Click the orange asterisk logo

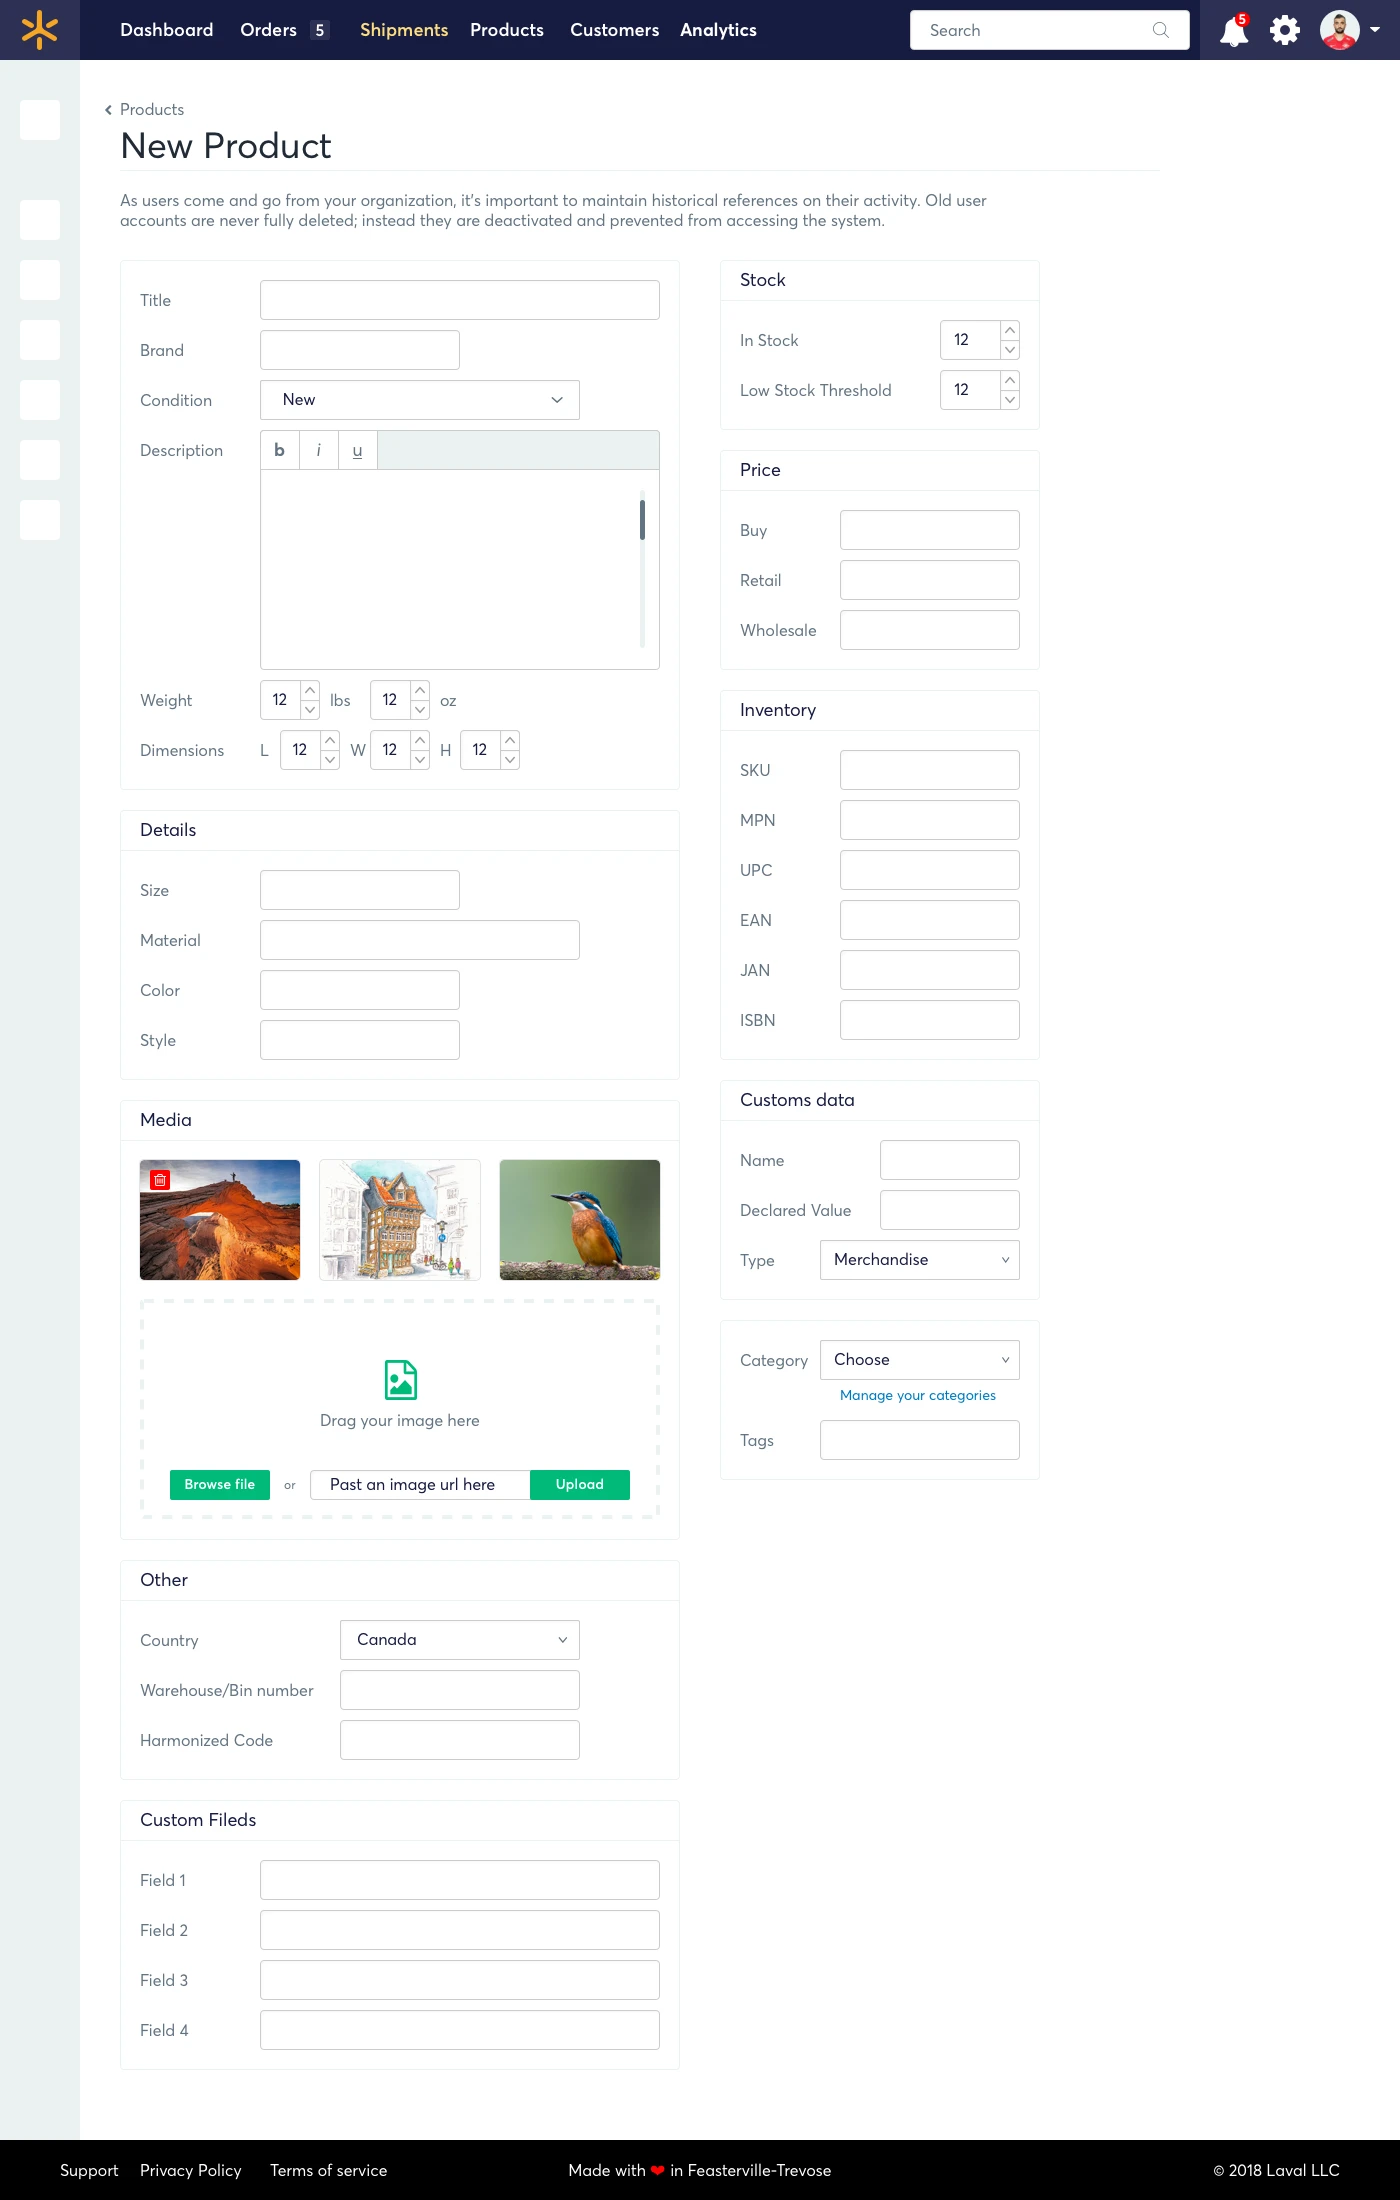pos(39,30)
